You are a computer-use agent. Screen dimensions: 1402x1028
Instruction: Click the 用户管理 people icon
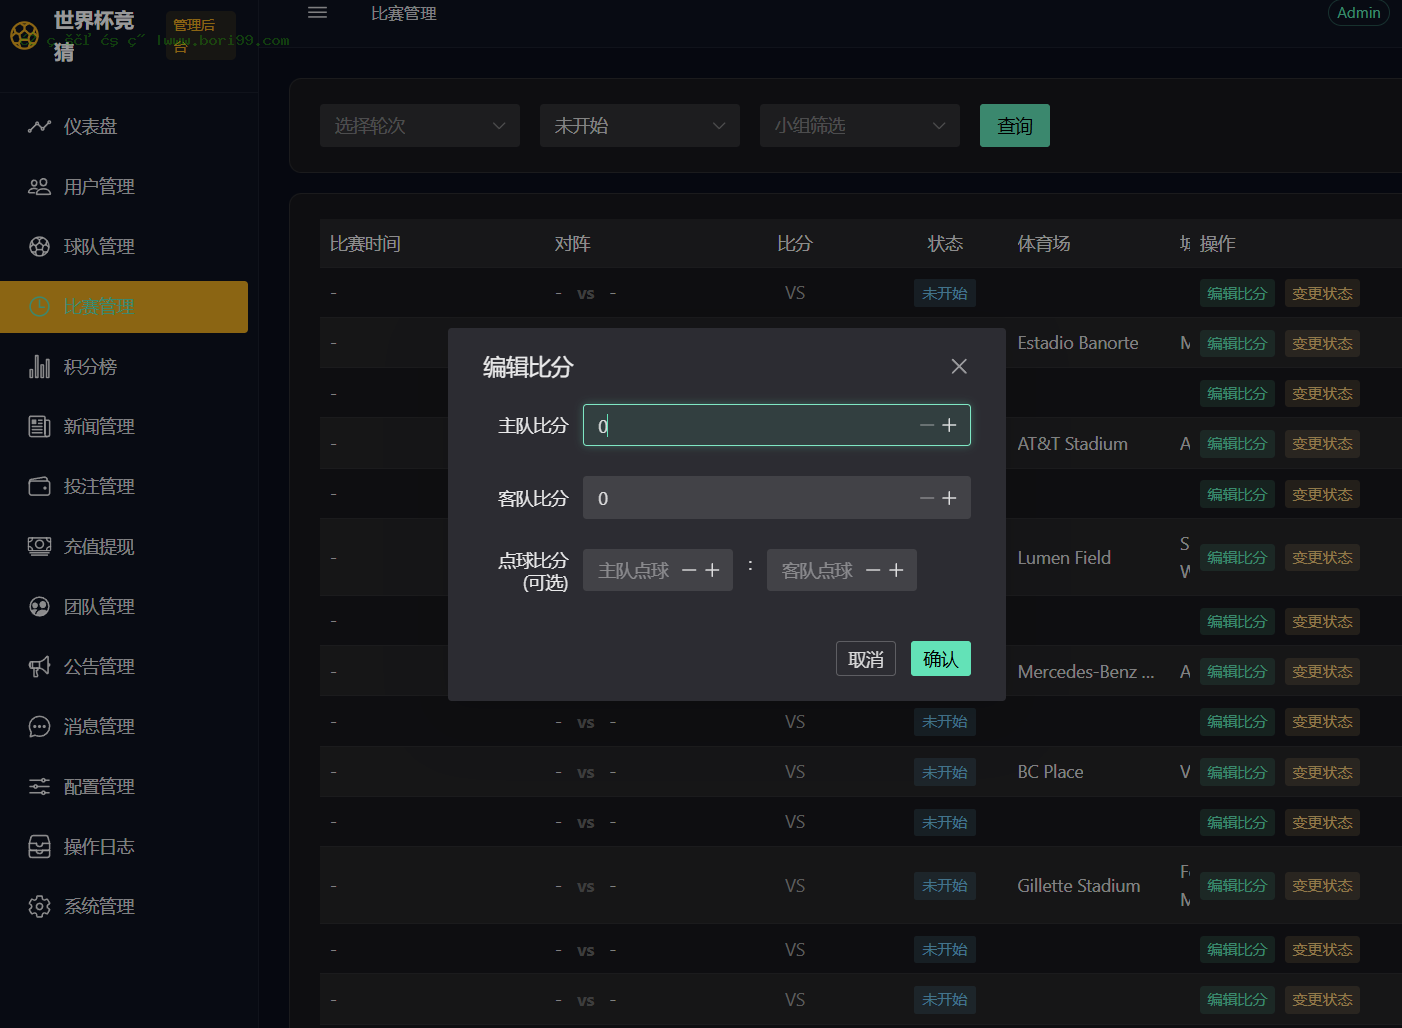coord(39,187)
